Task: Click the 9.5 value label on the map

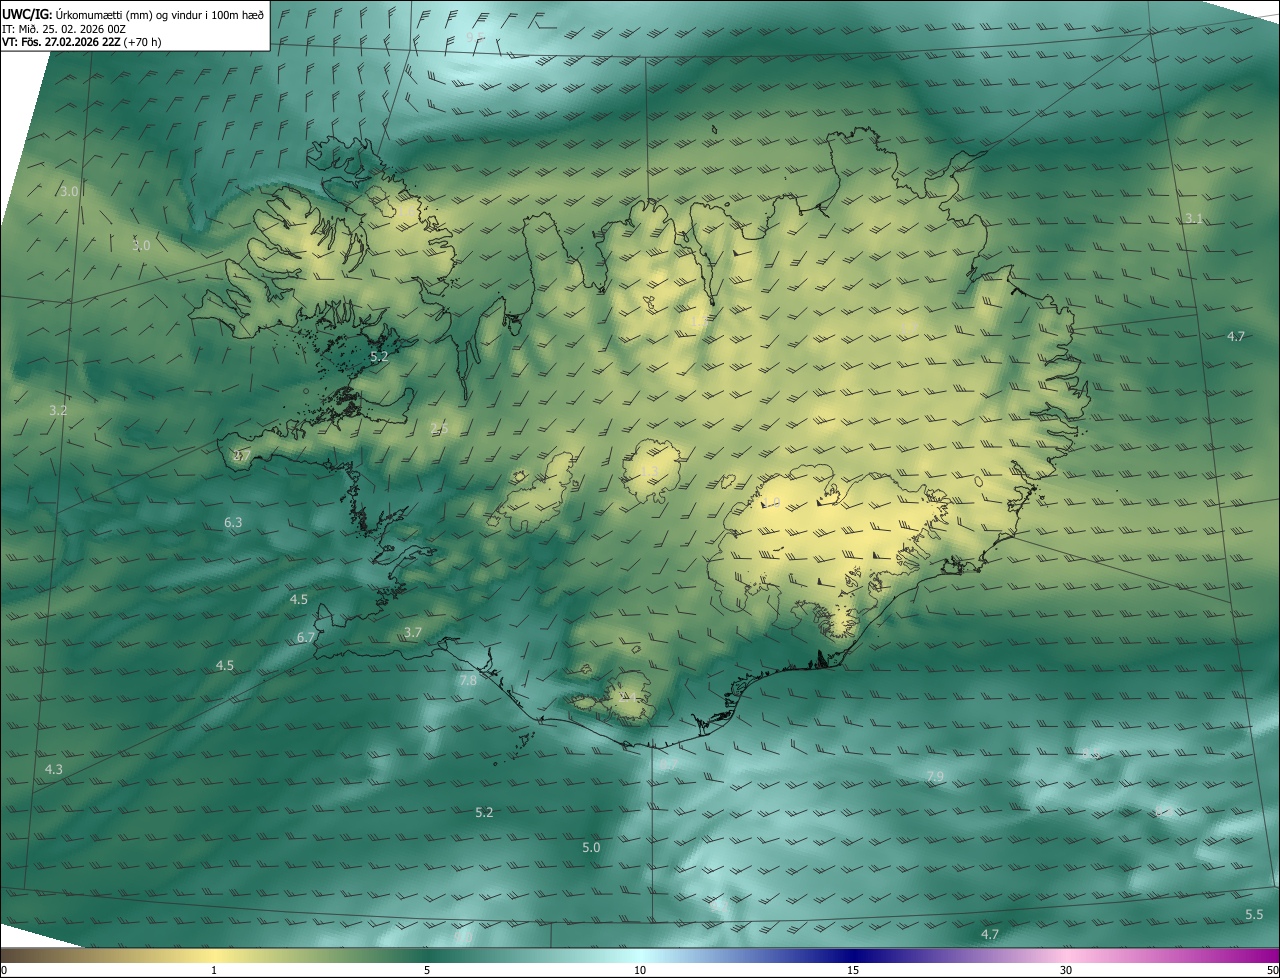Action: (475, 36)
